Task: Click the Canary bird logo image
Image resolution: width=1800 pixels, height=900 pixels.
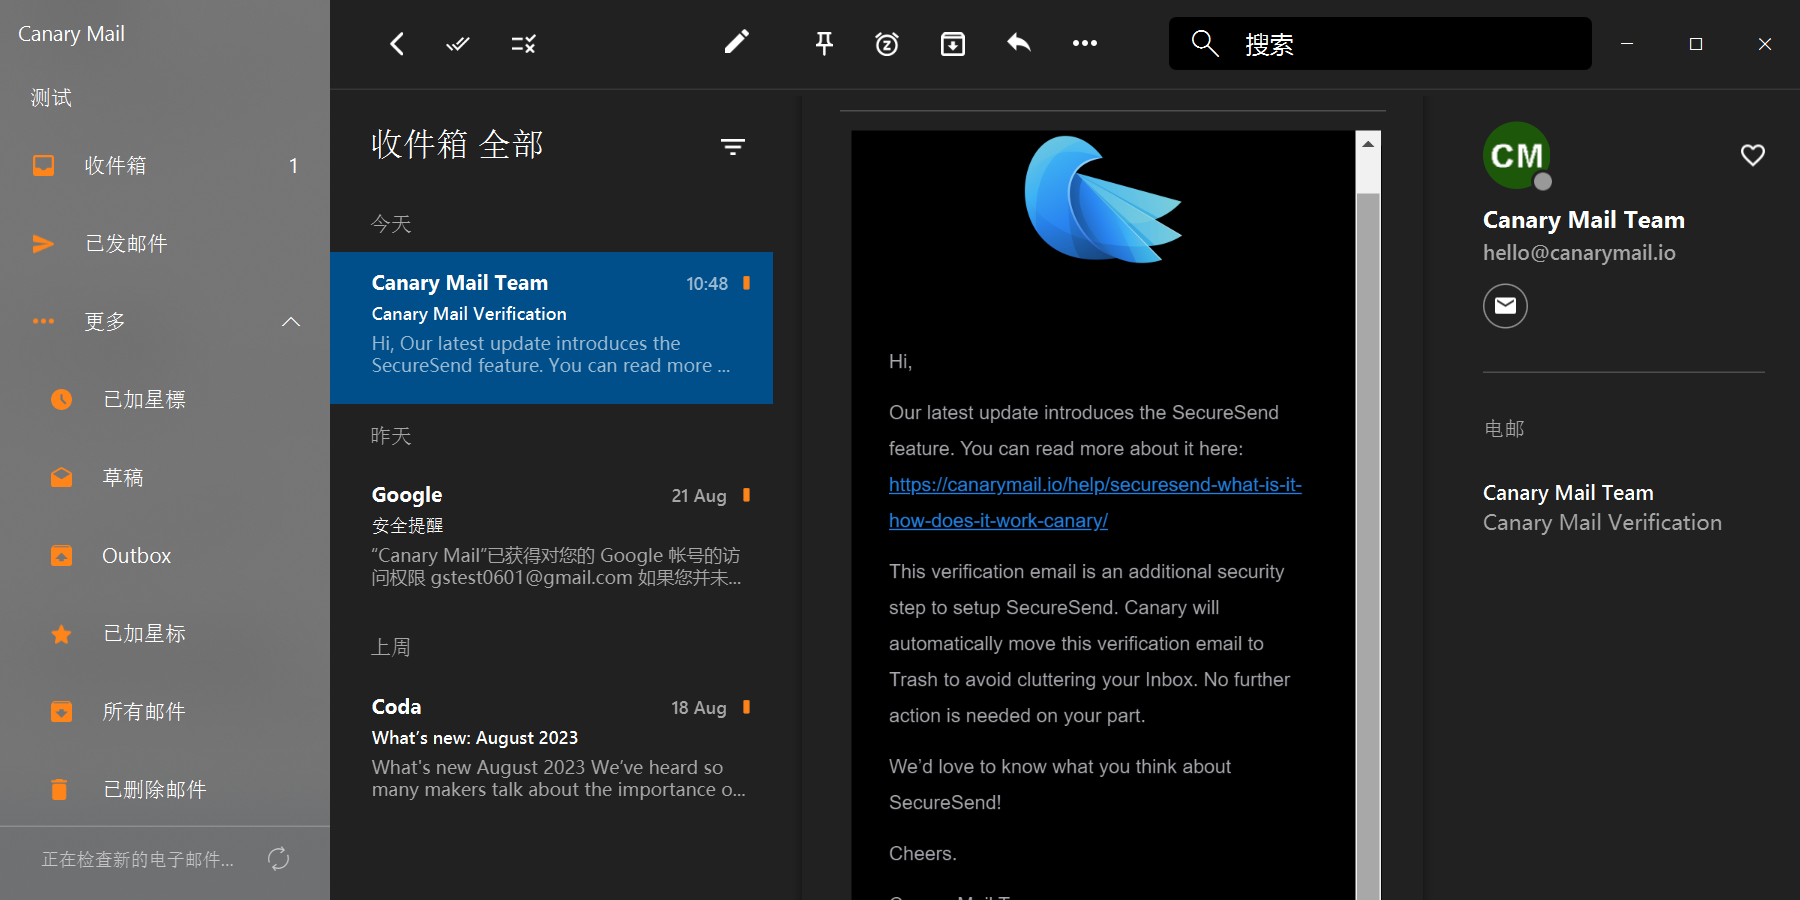Action: point(1103,200)
